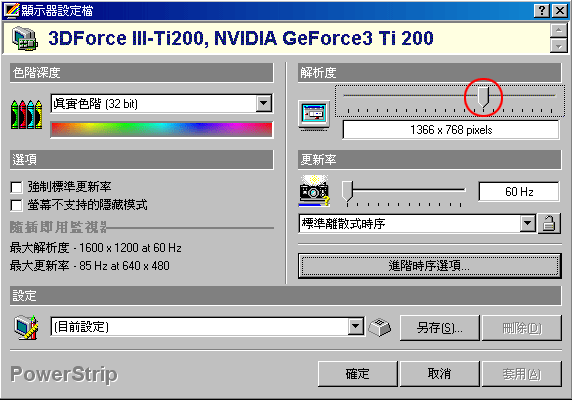Toggle the padlock icon beside timing dropdown

pyautogui.click(x=549, y=223)
